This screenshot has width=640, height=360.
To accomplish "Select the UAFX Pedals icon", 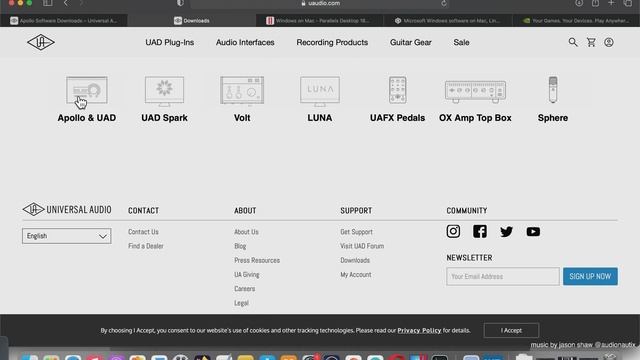I will [397, 90].
